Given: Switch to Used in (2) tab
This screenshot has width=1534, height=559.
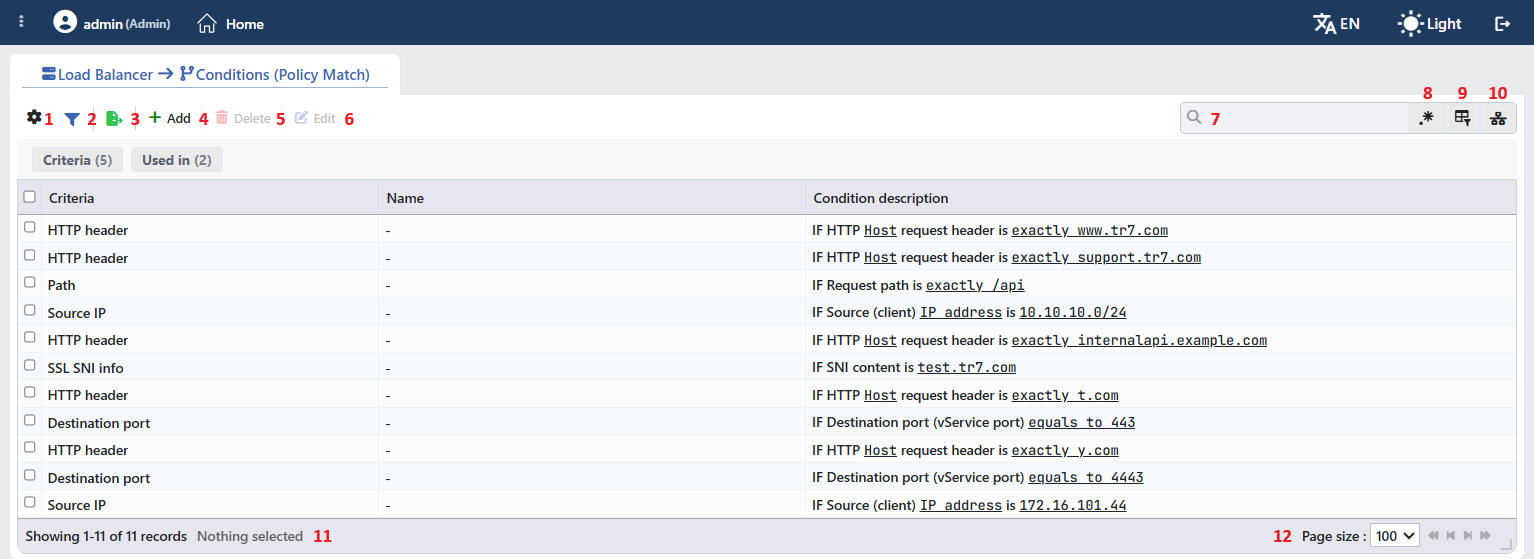Looking at the screenshot, I should click(x=177, y=160).
